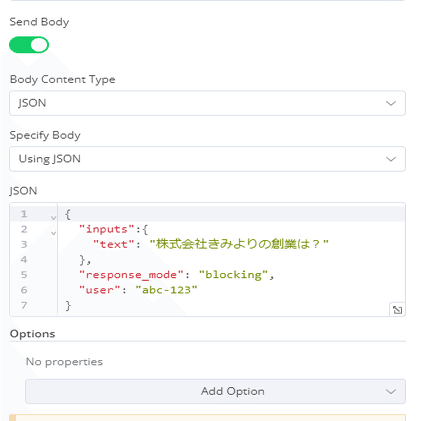The image size is (421, 421).
Task: Click line number 4 in editor gutter
Action: 24,259
